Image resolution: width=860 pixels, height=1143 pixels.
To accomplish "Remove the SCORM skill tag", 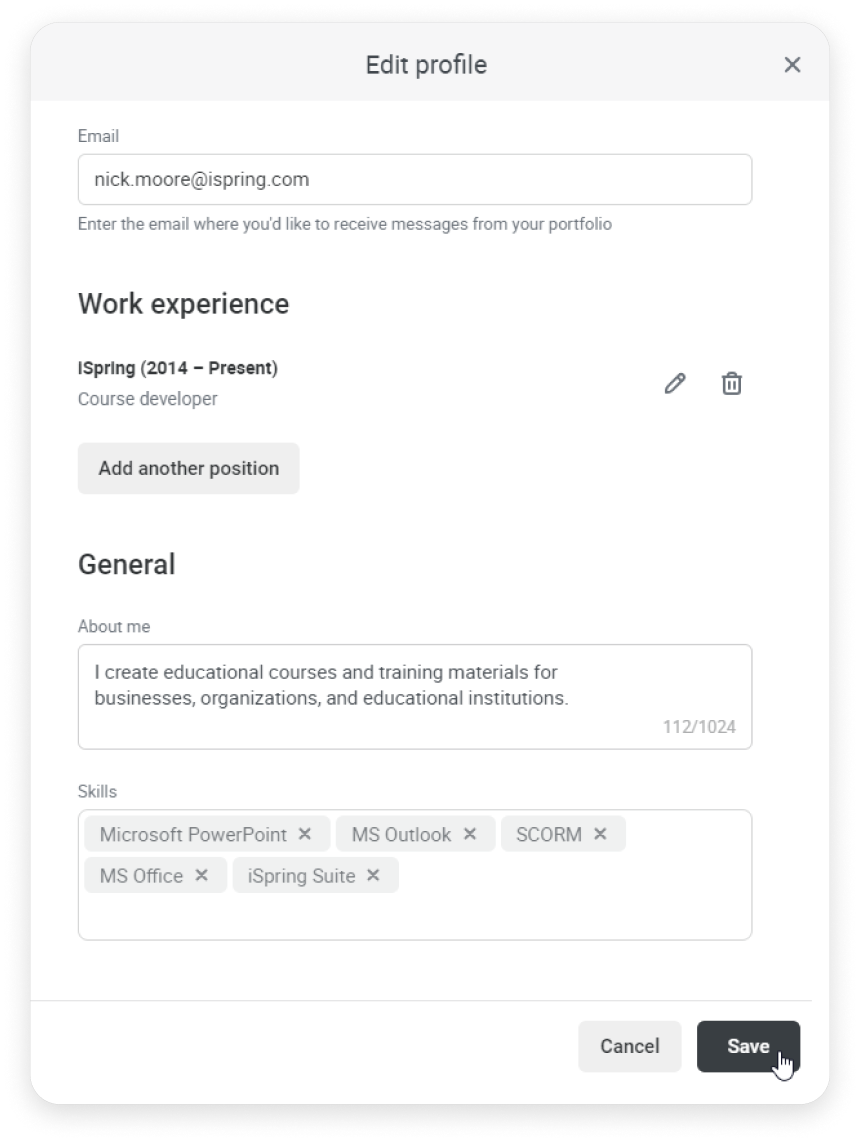I will coord(601,834).
